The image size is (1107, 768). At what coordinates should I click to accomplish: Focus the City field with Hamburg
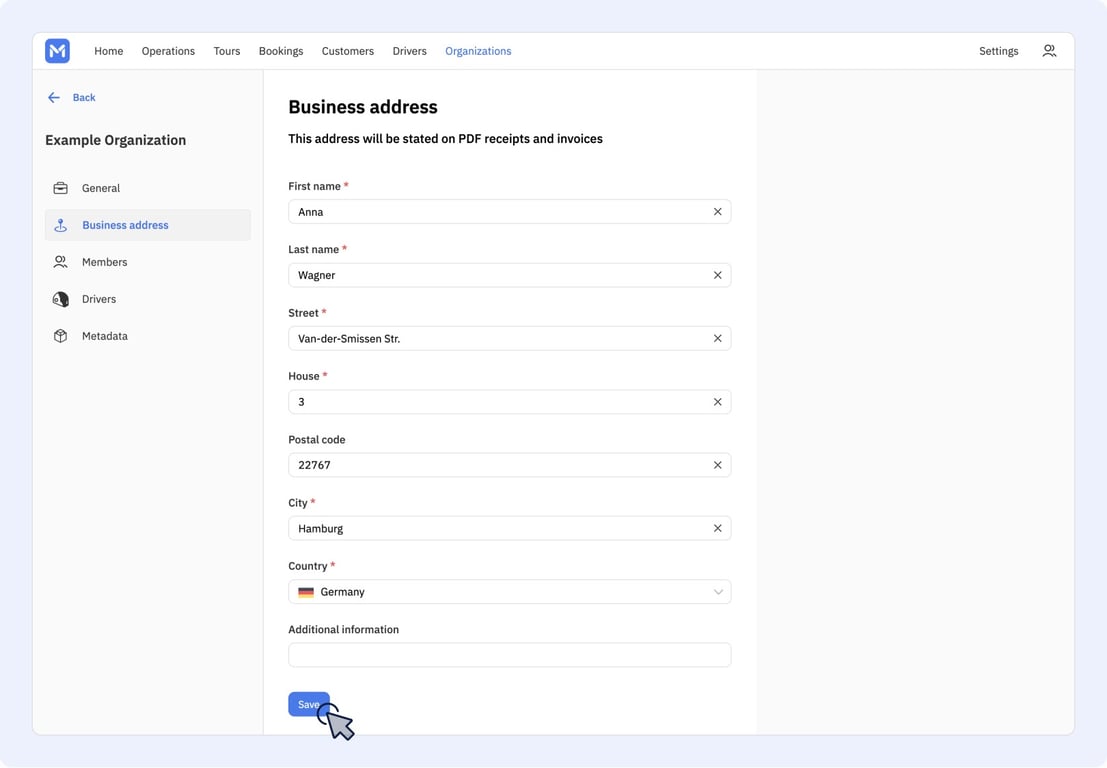pyautogui.click(x=510, y=528)
